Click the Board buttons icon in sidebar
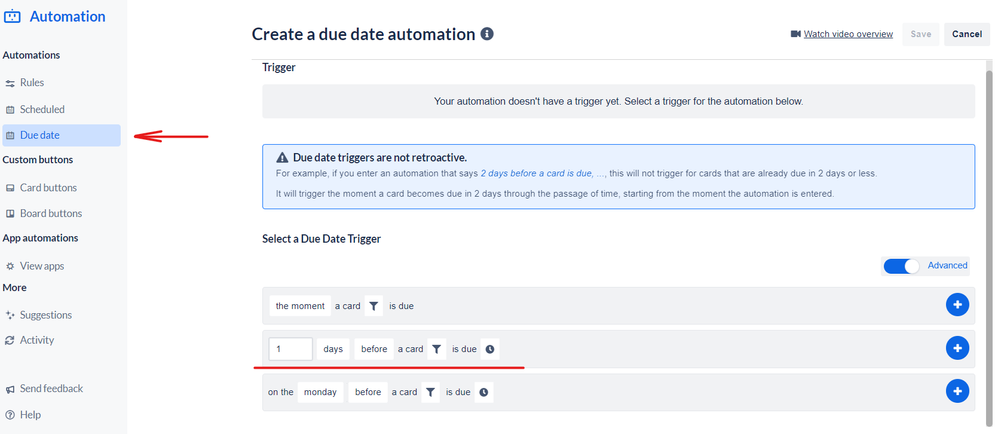998x434 pixels. point(10,214)
